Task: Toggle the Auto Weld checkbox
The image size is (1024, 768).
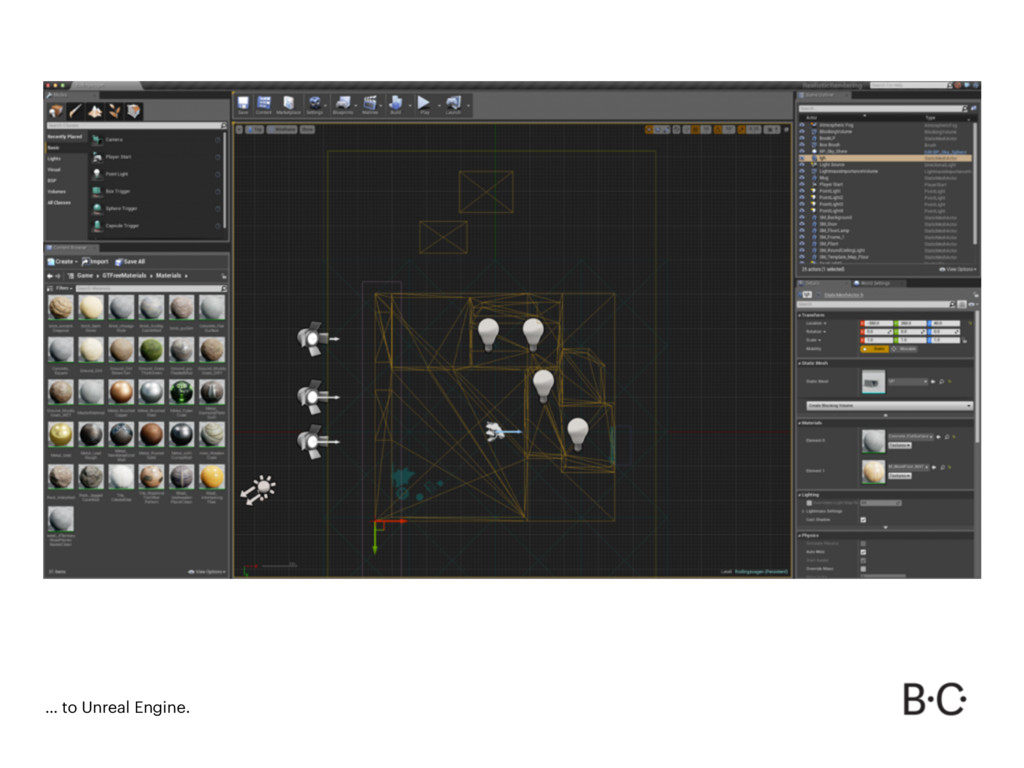Action: point(863,552)
